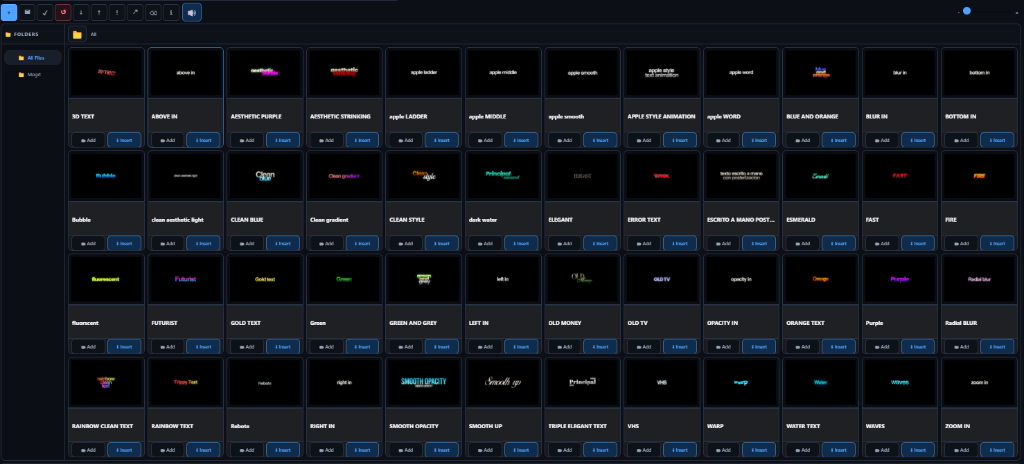This screenshot has width=1024, height=464.
Task: Open the 3D TEXT preset thumbnail
Action: coord(106,73)
